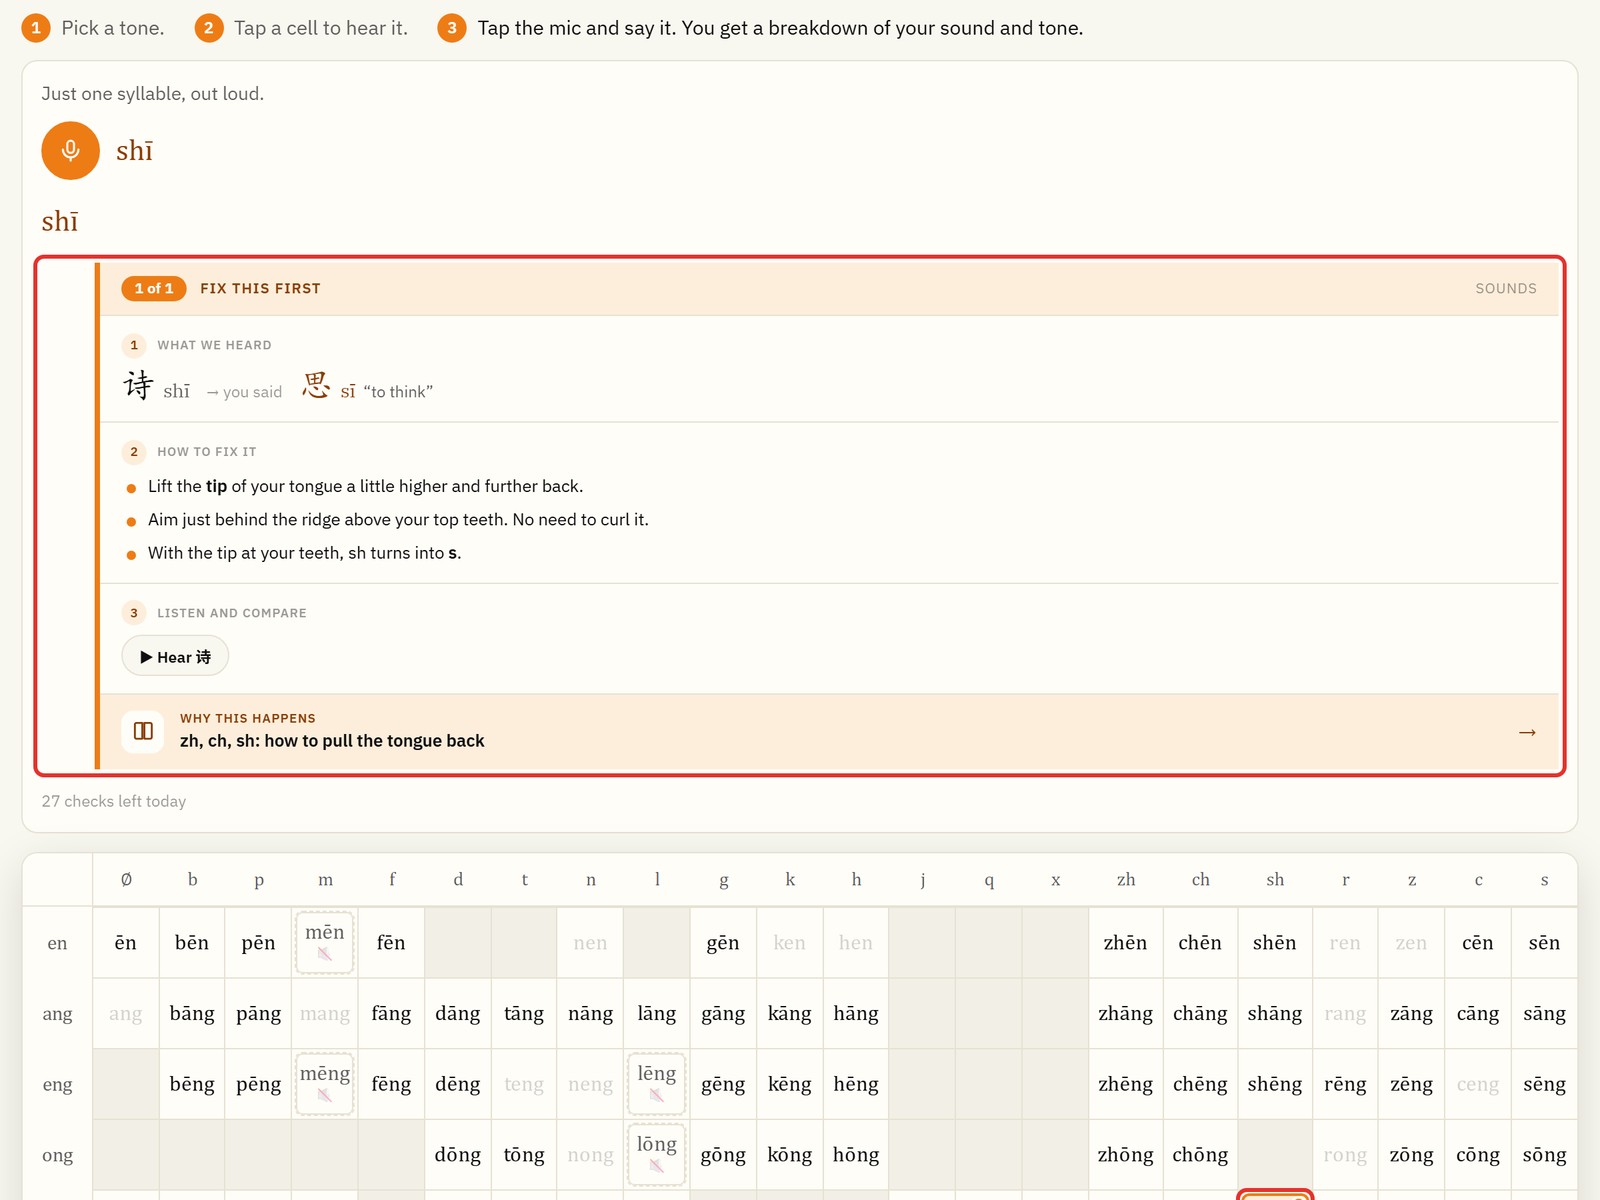Tap the zhōng cell
Image resolution: width=1600 pixels, height=1200 pixels.
(x=1126, y=1156)
